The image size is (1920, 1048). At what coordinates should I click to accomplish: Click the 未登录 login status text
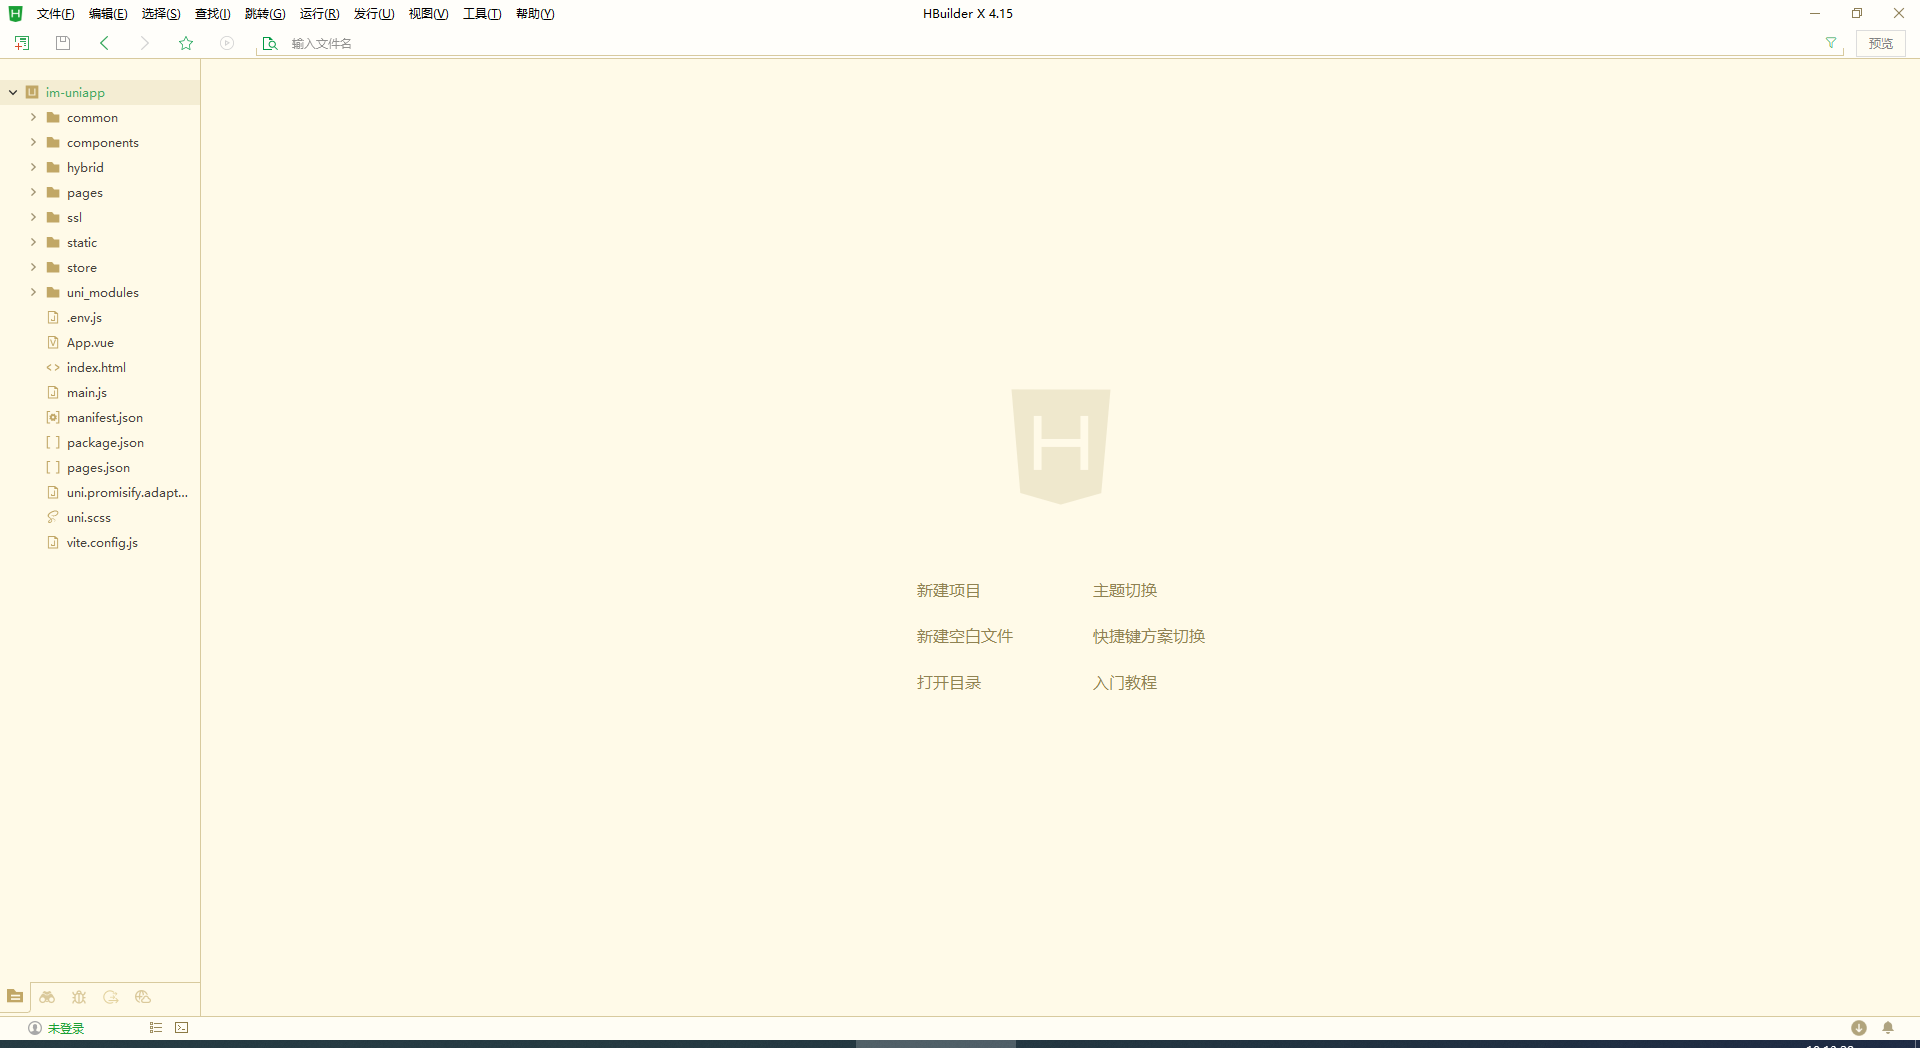[66, 1028]
